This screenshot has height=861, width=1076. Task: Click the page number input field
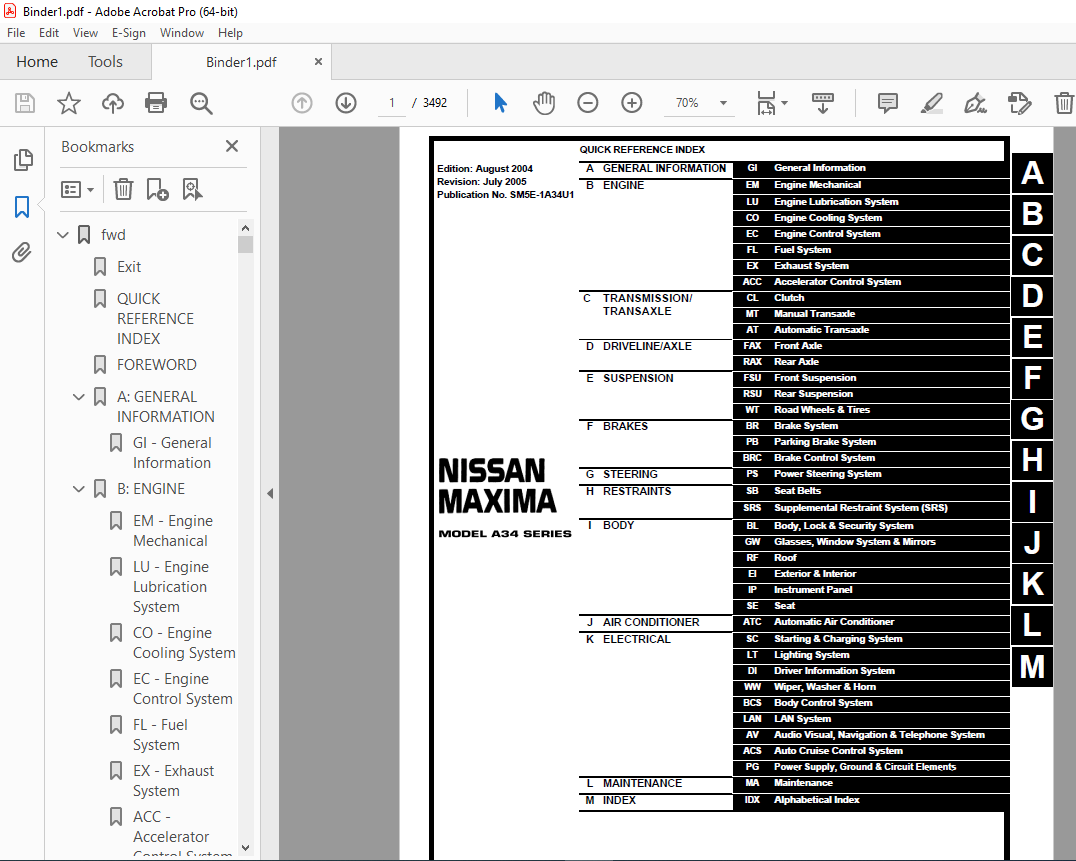click(392, 103)
